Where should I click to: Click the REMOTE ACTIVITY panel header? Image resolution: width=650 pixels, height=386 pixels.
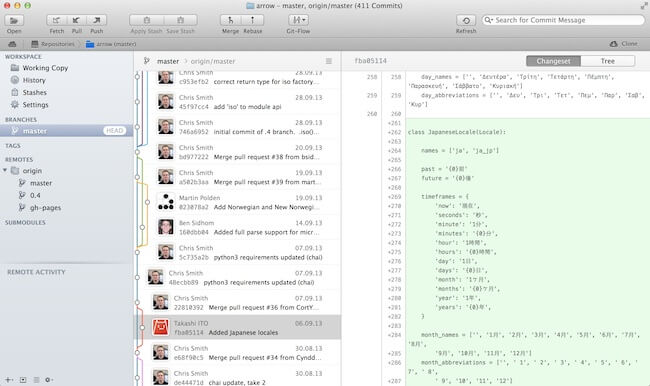(36, 272)
